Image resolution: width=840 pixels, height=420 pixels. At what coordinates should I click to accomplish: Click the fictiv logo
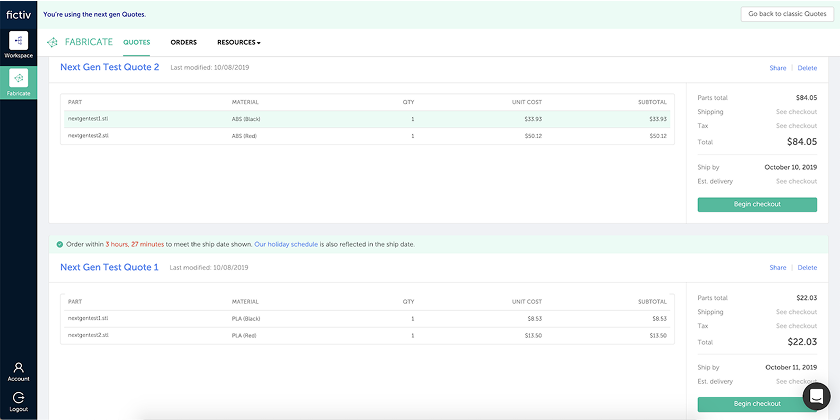coord(18,13)
